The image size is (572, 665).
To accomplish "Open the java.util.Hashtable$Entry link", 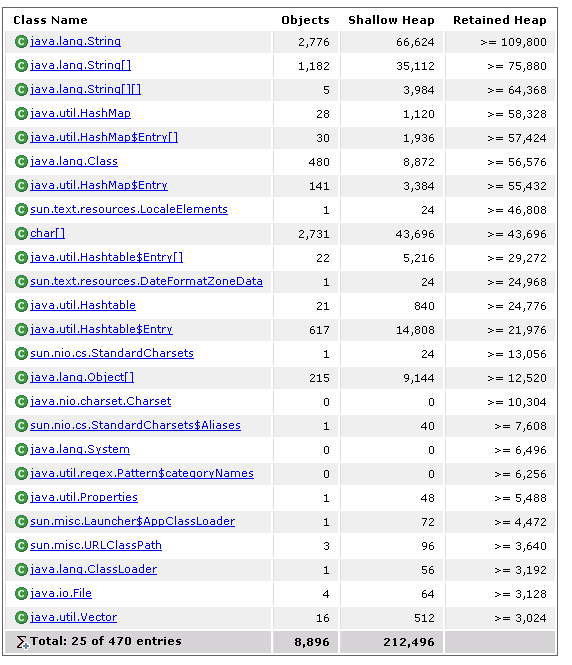I will click(101, 329).
